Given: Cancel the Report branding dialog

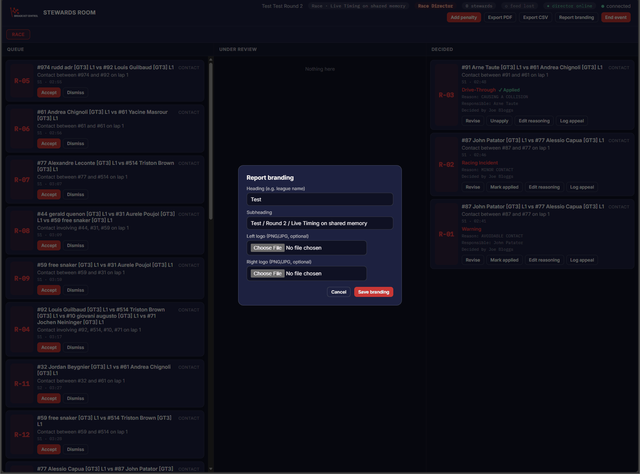Looking at the screenshot, I should coord(338,292).
